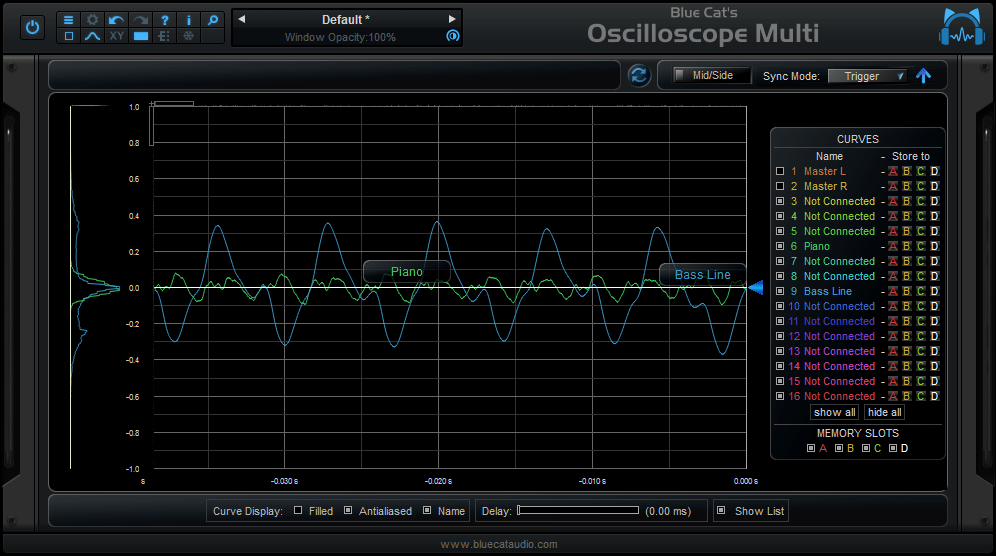The image size is (996, 556).
Task: Click the hide all button
Action: pyautogui.click(x=884, y=412)
